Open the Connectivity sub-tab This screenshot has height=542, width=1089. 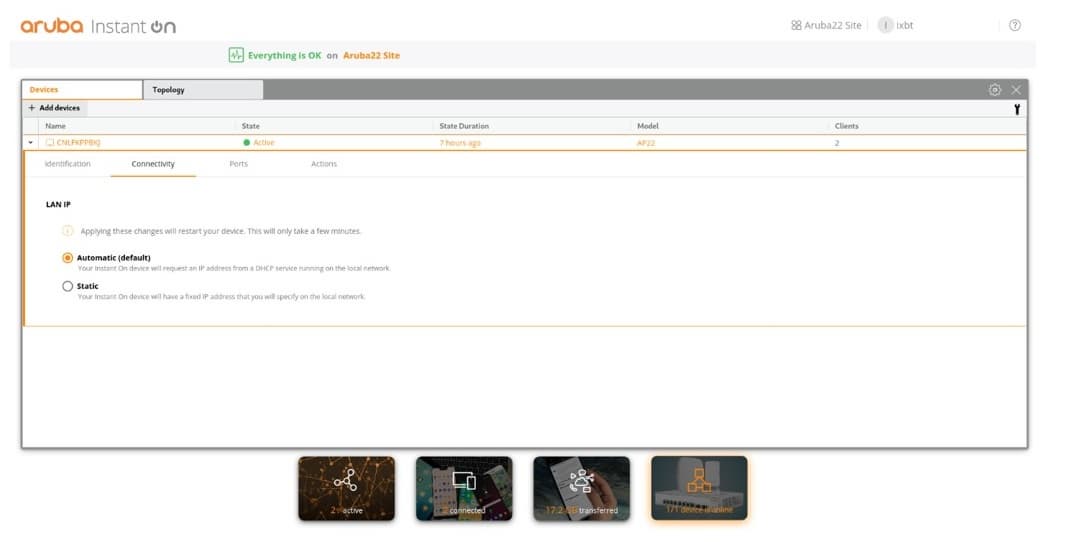coord(153,164)
